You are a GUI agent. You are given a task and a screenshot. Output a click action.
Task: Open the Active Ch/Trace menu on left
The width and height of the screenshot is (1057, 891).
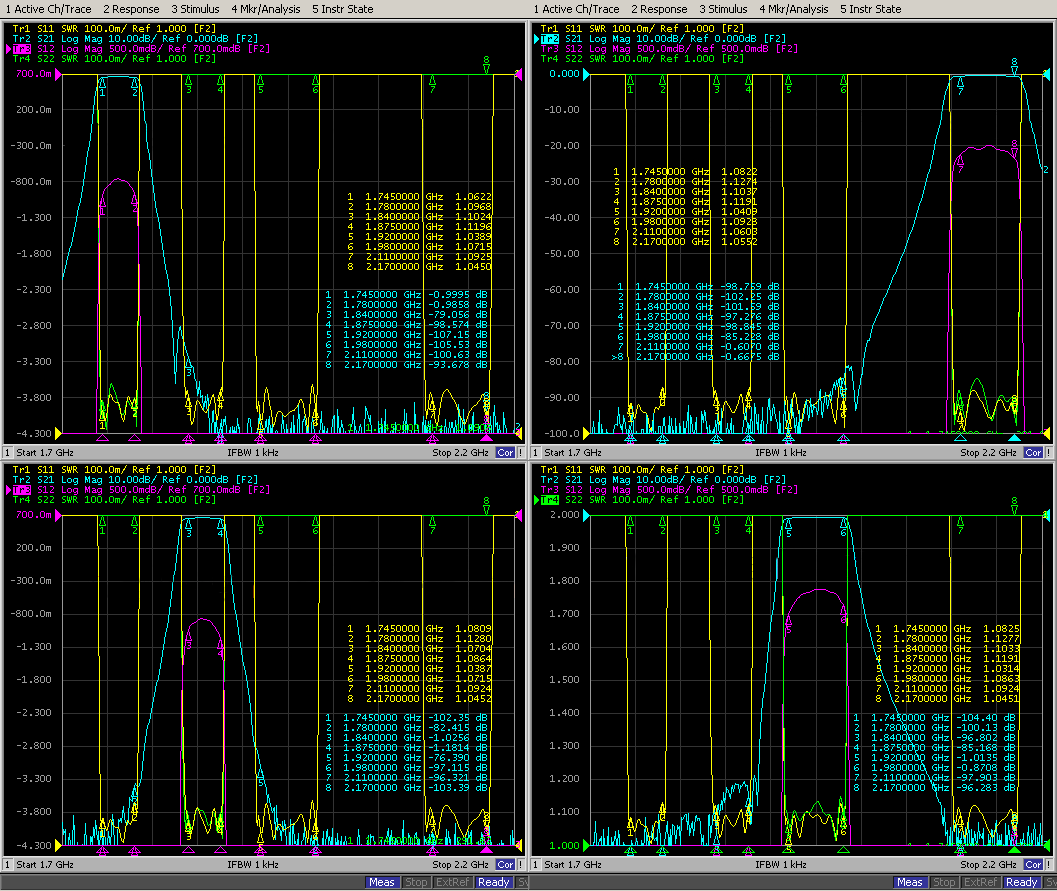[x=47, y=9]
